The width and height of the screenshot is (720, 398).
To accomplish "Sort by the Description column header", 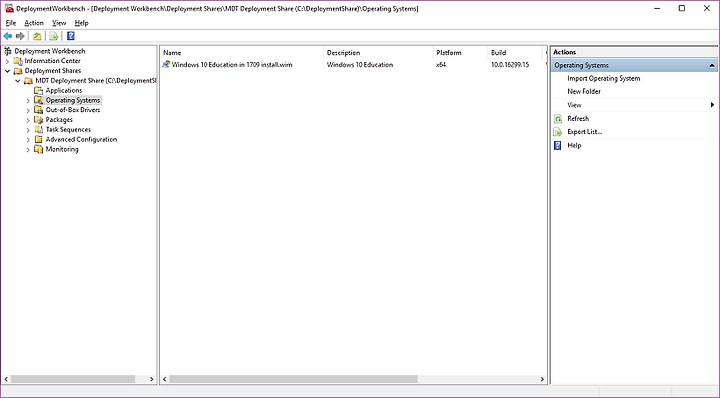I will [378, 53].
